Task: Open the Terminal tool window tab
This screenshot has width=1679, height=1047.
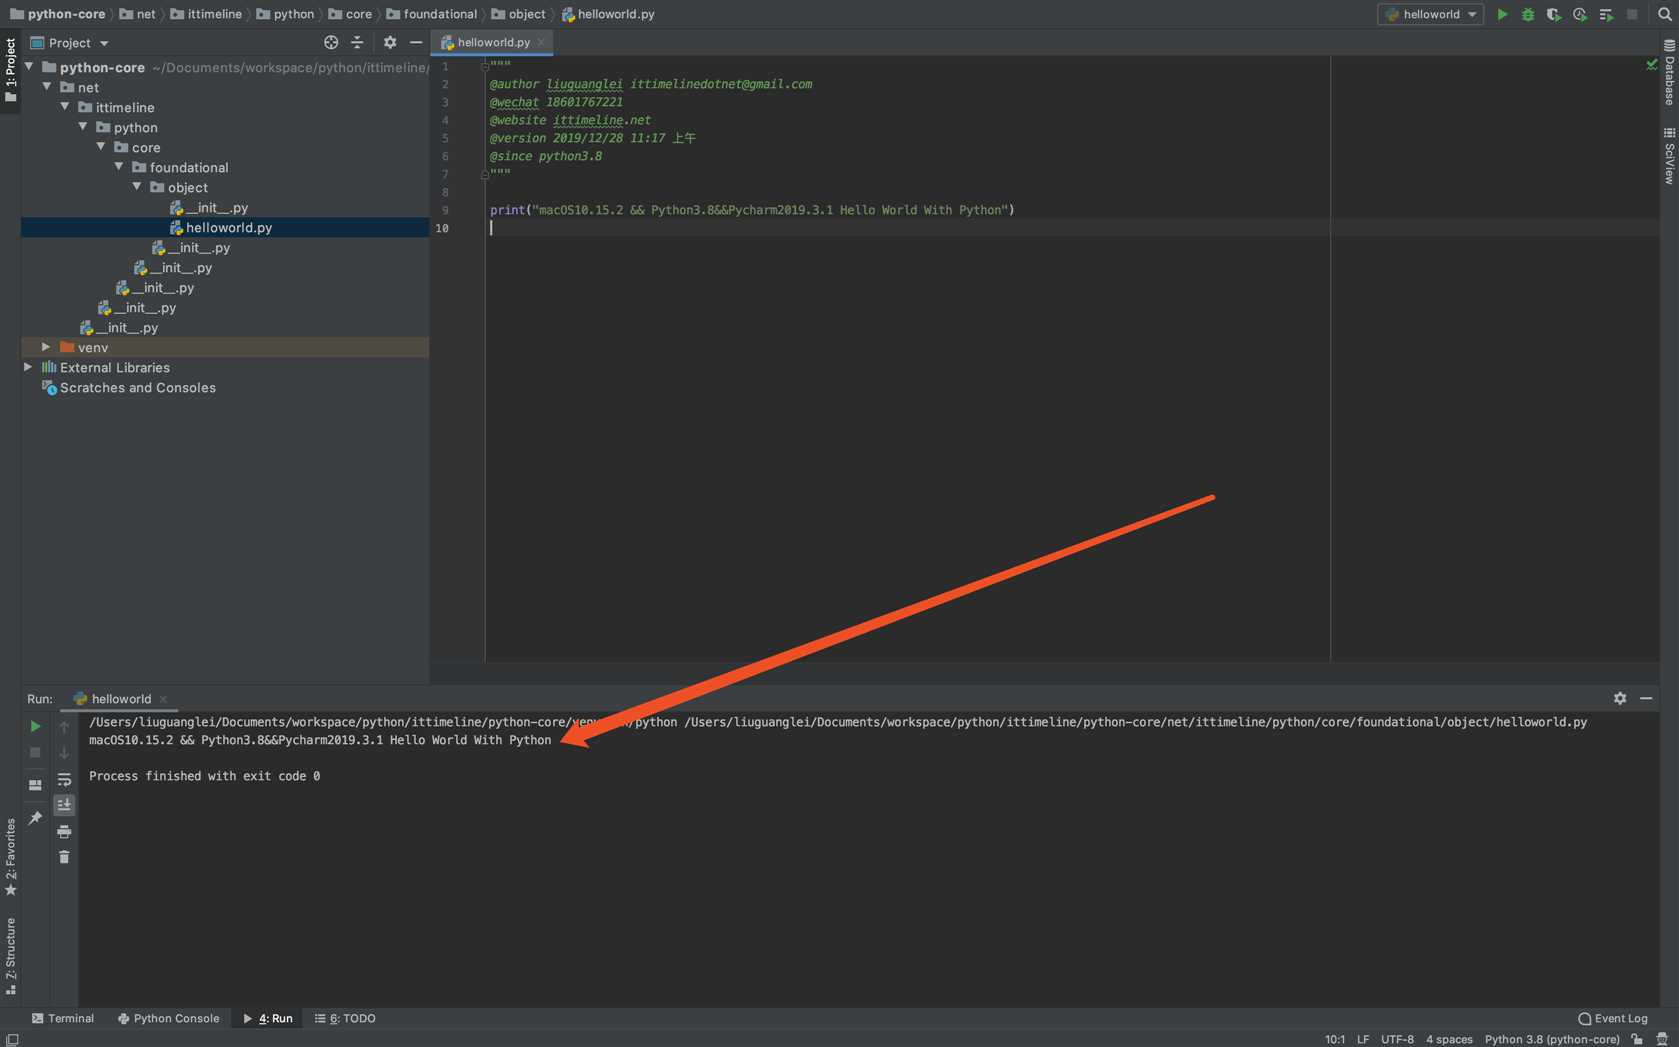Action: point(63,1018)
